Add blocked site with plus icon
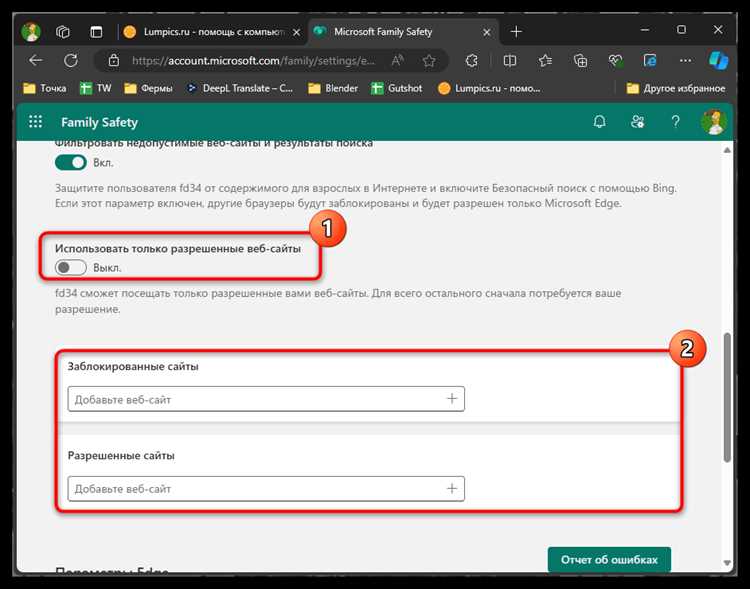This screenshot has width=750, height=589. (452, 399)
